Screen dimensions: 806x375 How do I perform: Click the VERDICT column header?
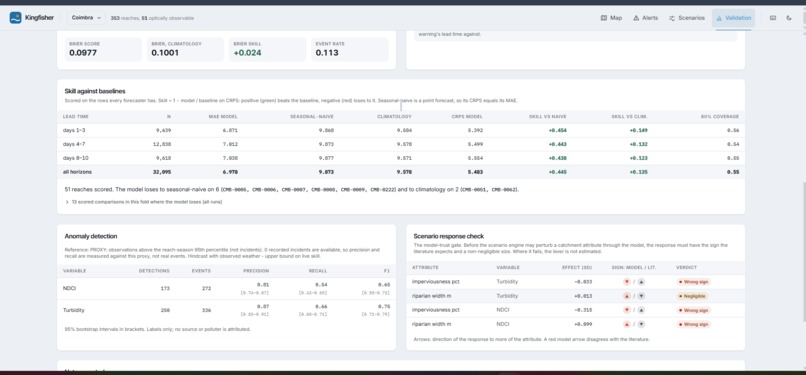tap(687, 268)
